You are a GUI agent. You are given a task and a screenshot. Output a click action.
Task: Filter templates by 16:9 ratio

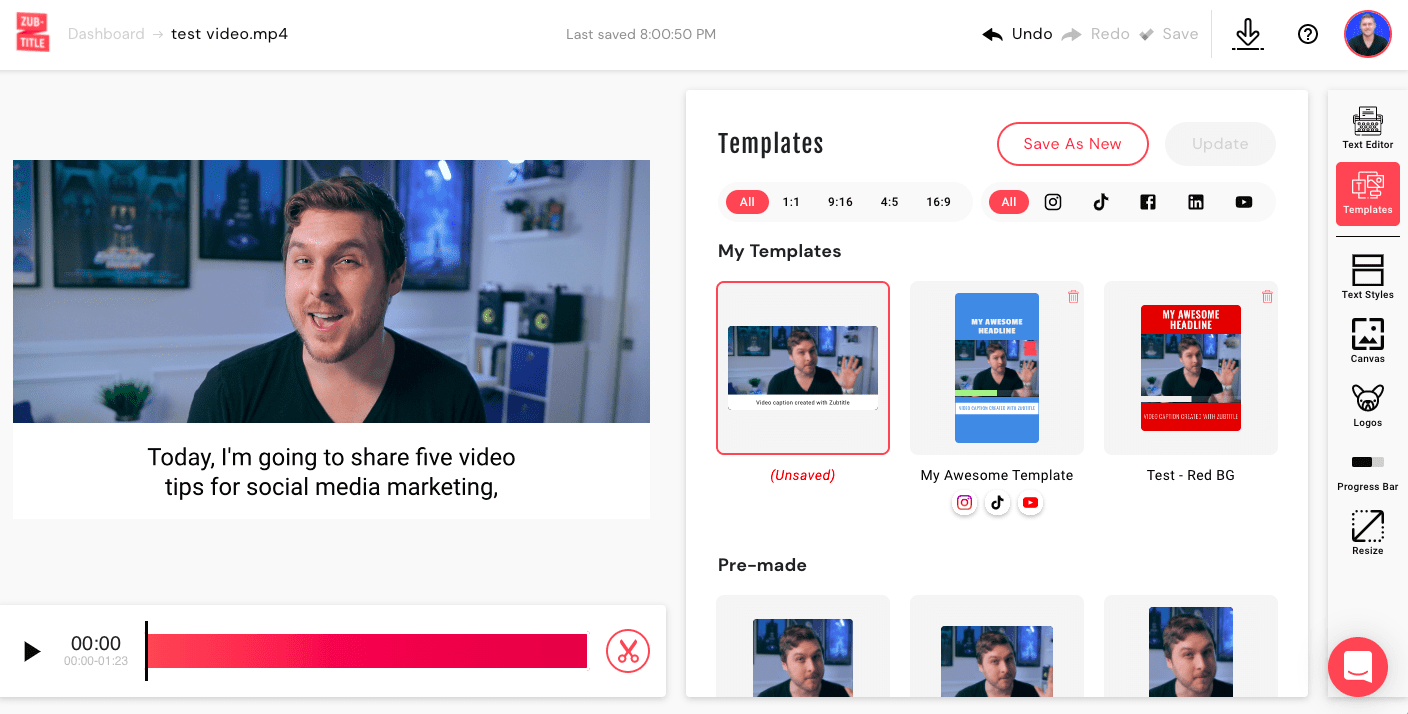(938, 202)
